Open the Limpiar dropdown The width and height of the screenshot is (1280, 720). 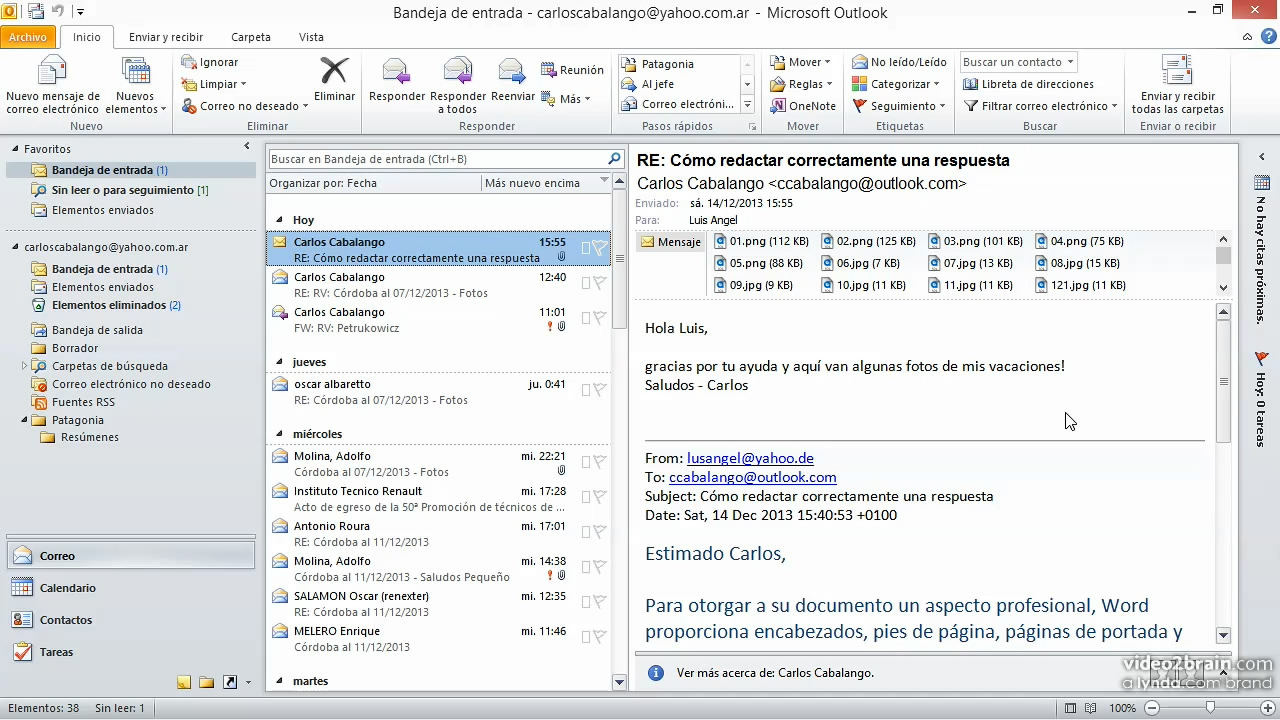coord(214,84)
